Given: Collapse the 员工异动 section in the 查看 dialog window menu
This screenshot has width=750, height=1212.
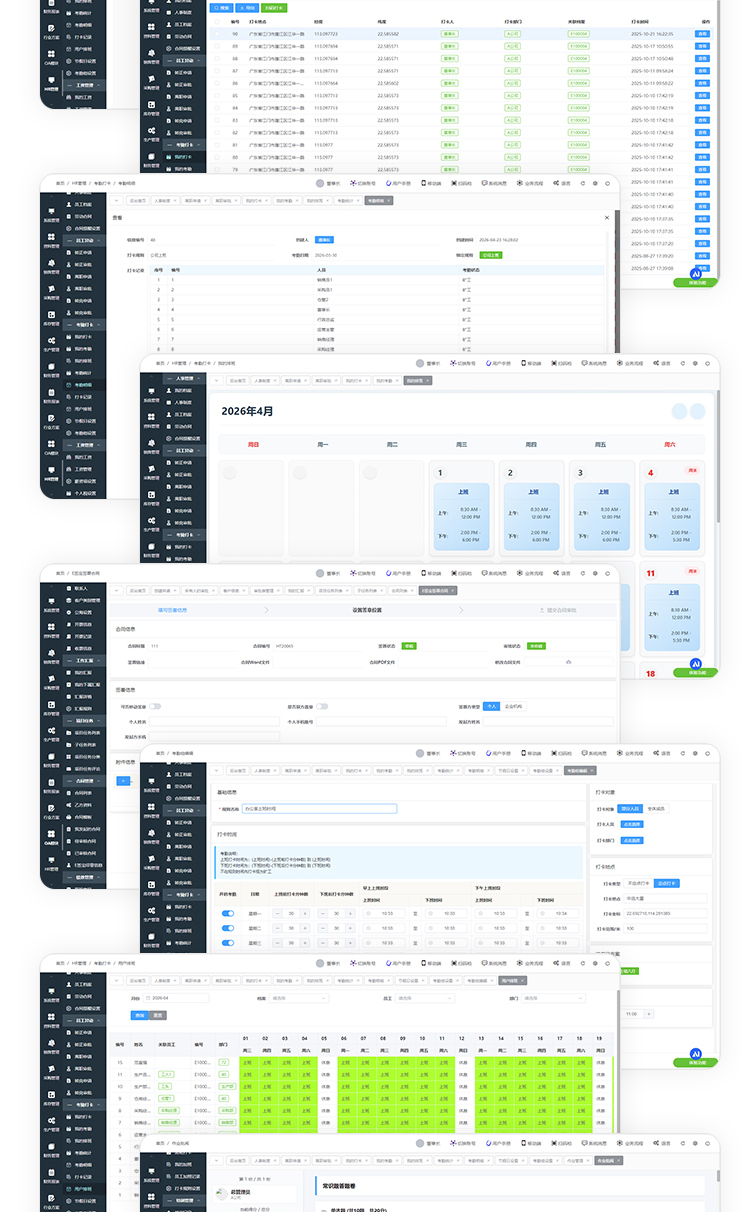Looking at the screenshot, I should (86, 241).
